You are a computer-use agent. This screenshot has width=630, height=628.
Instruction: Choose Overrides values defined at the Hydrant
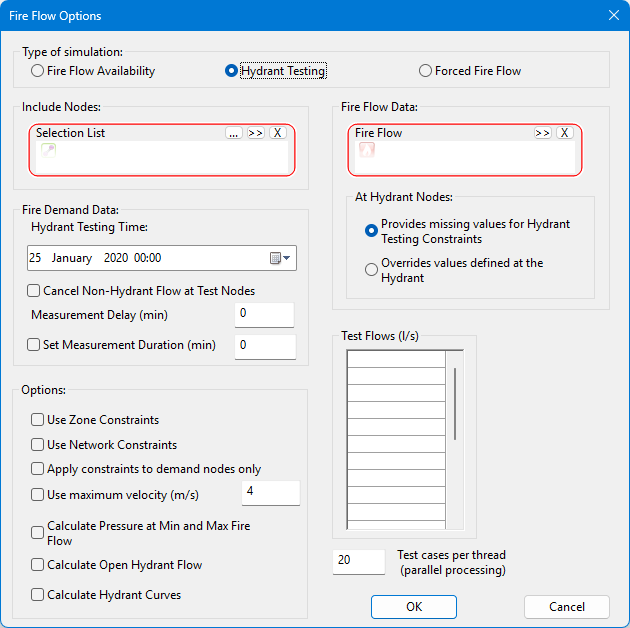[372, 270]
